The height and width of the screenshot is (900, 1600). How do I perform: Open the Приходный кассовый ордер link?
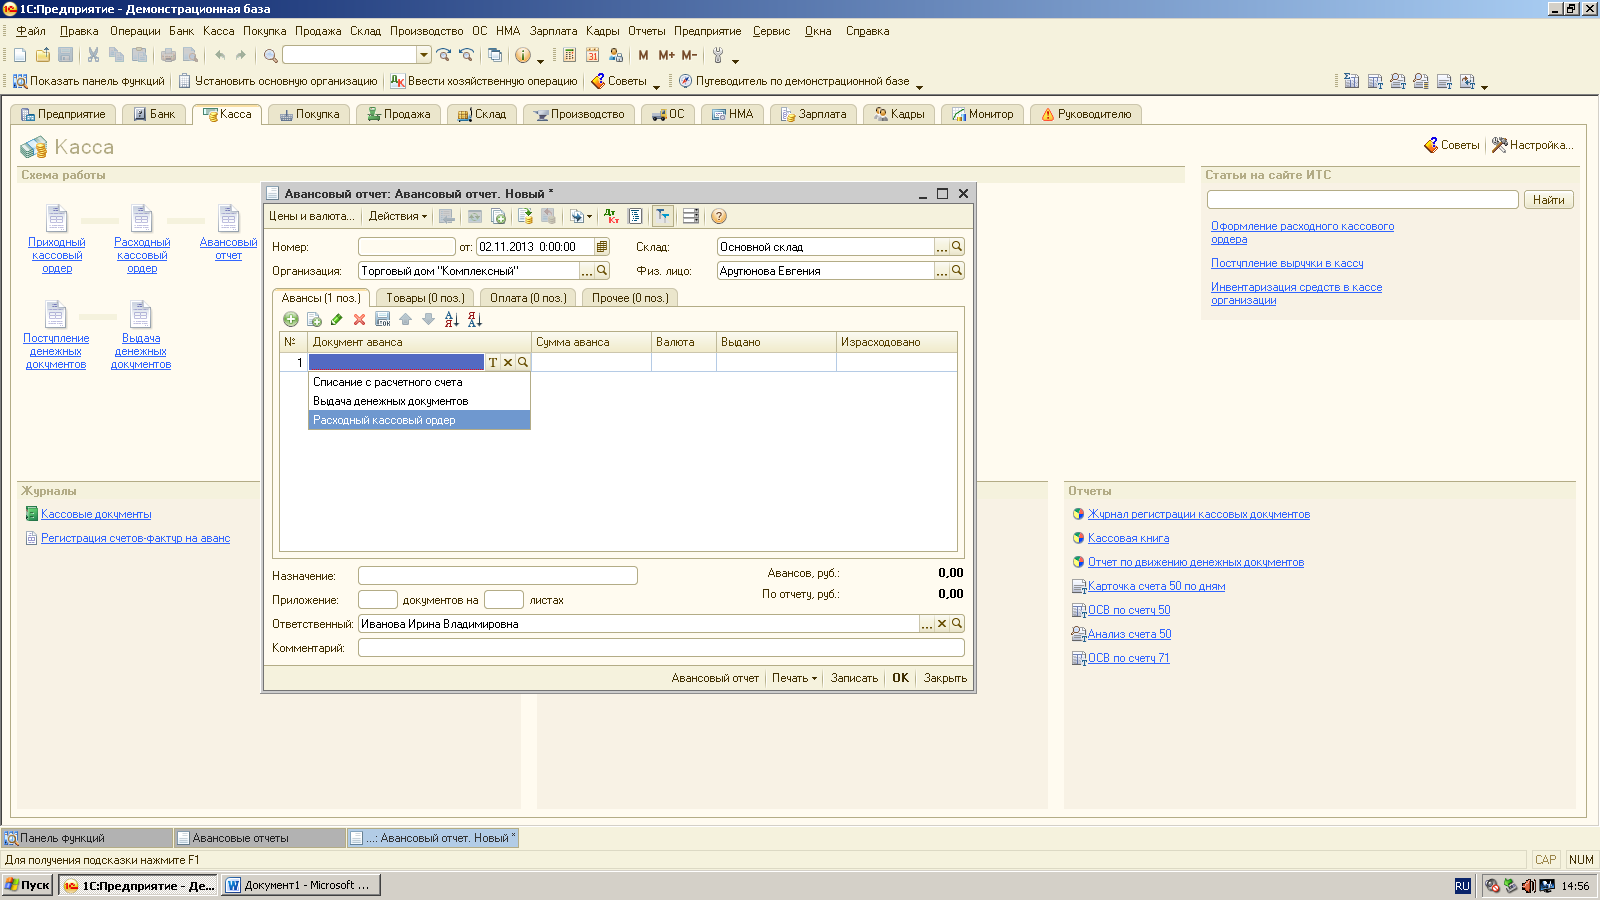(56, 255)
